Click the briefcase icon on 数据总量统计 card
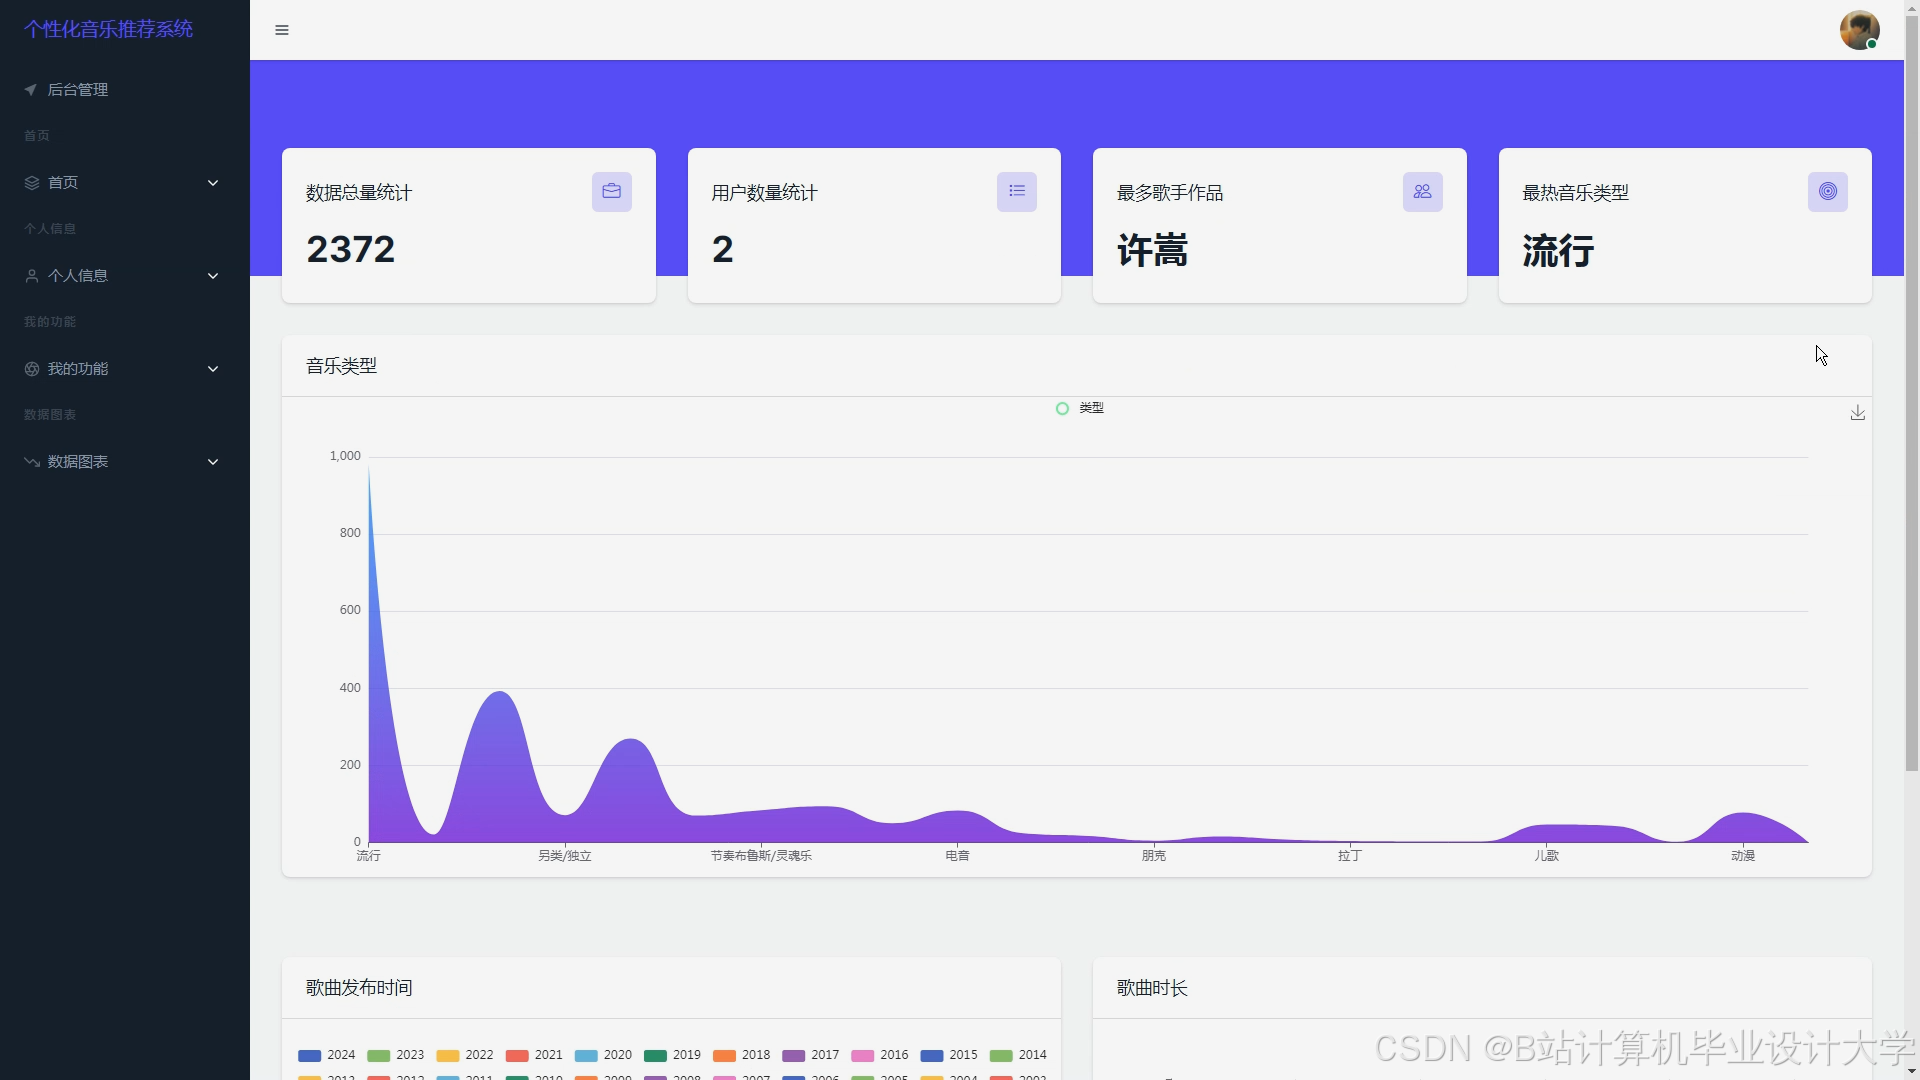The width and height of the screenshot is (1920, 1080). (611, 191)
